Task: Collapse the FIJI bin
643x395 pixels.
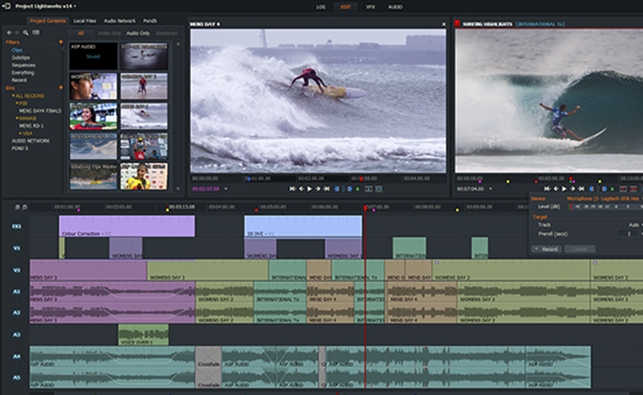Action: tap(17, 103)
